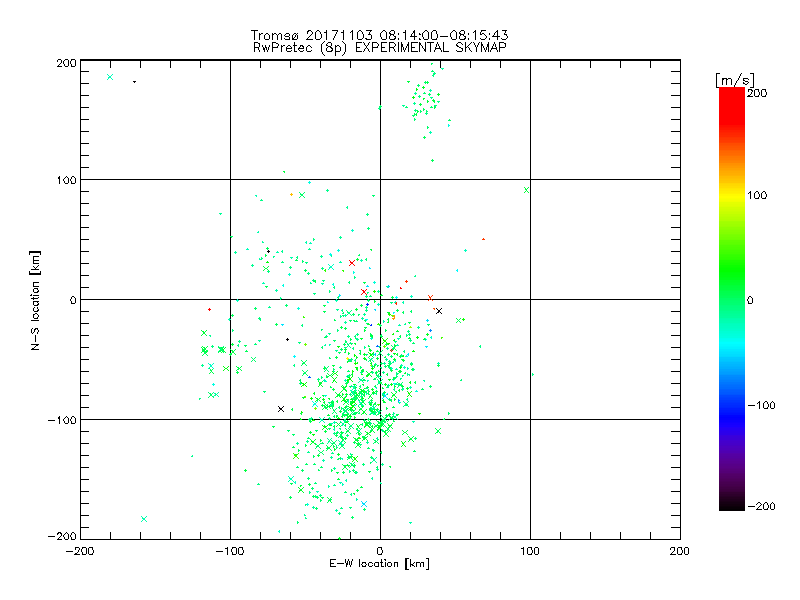Click the E-W axis tick label "100"
This screenshot has width=800, height=600.
click(530, 552)
